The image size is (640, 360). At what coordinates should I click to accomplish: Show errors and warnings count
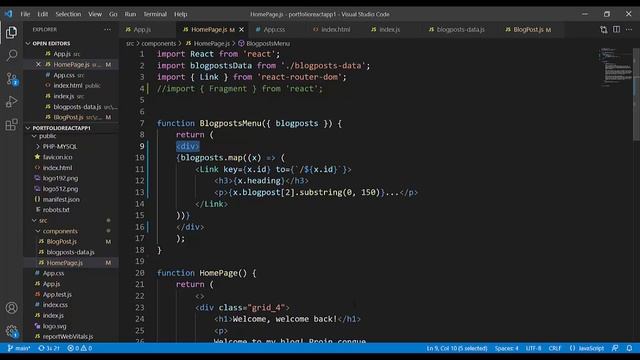80,348
